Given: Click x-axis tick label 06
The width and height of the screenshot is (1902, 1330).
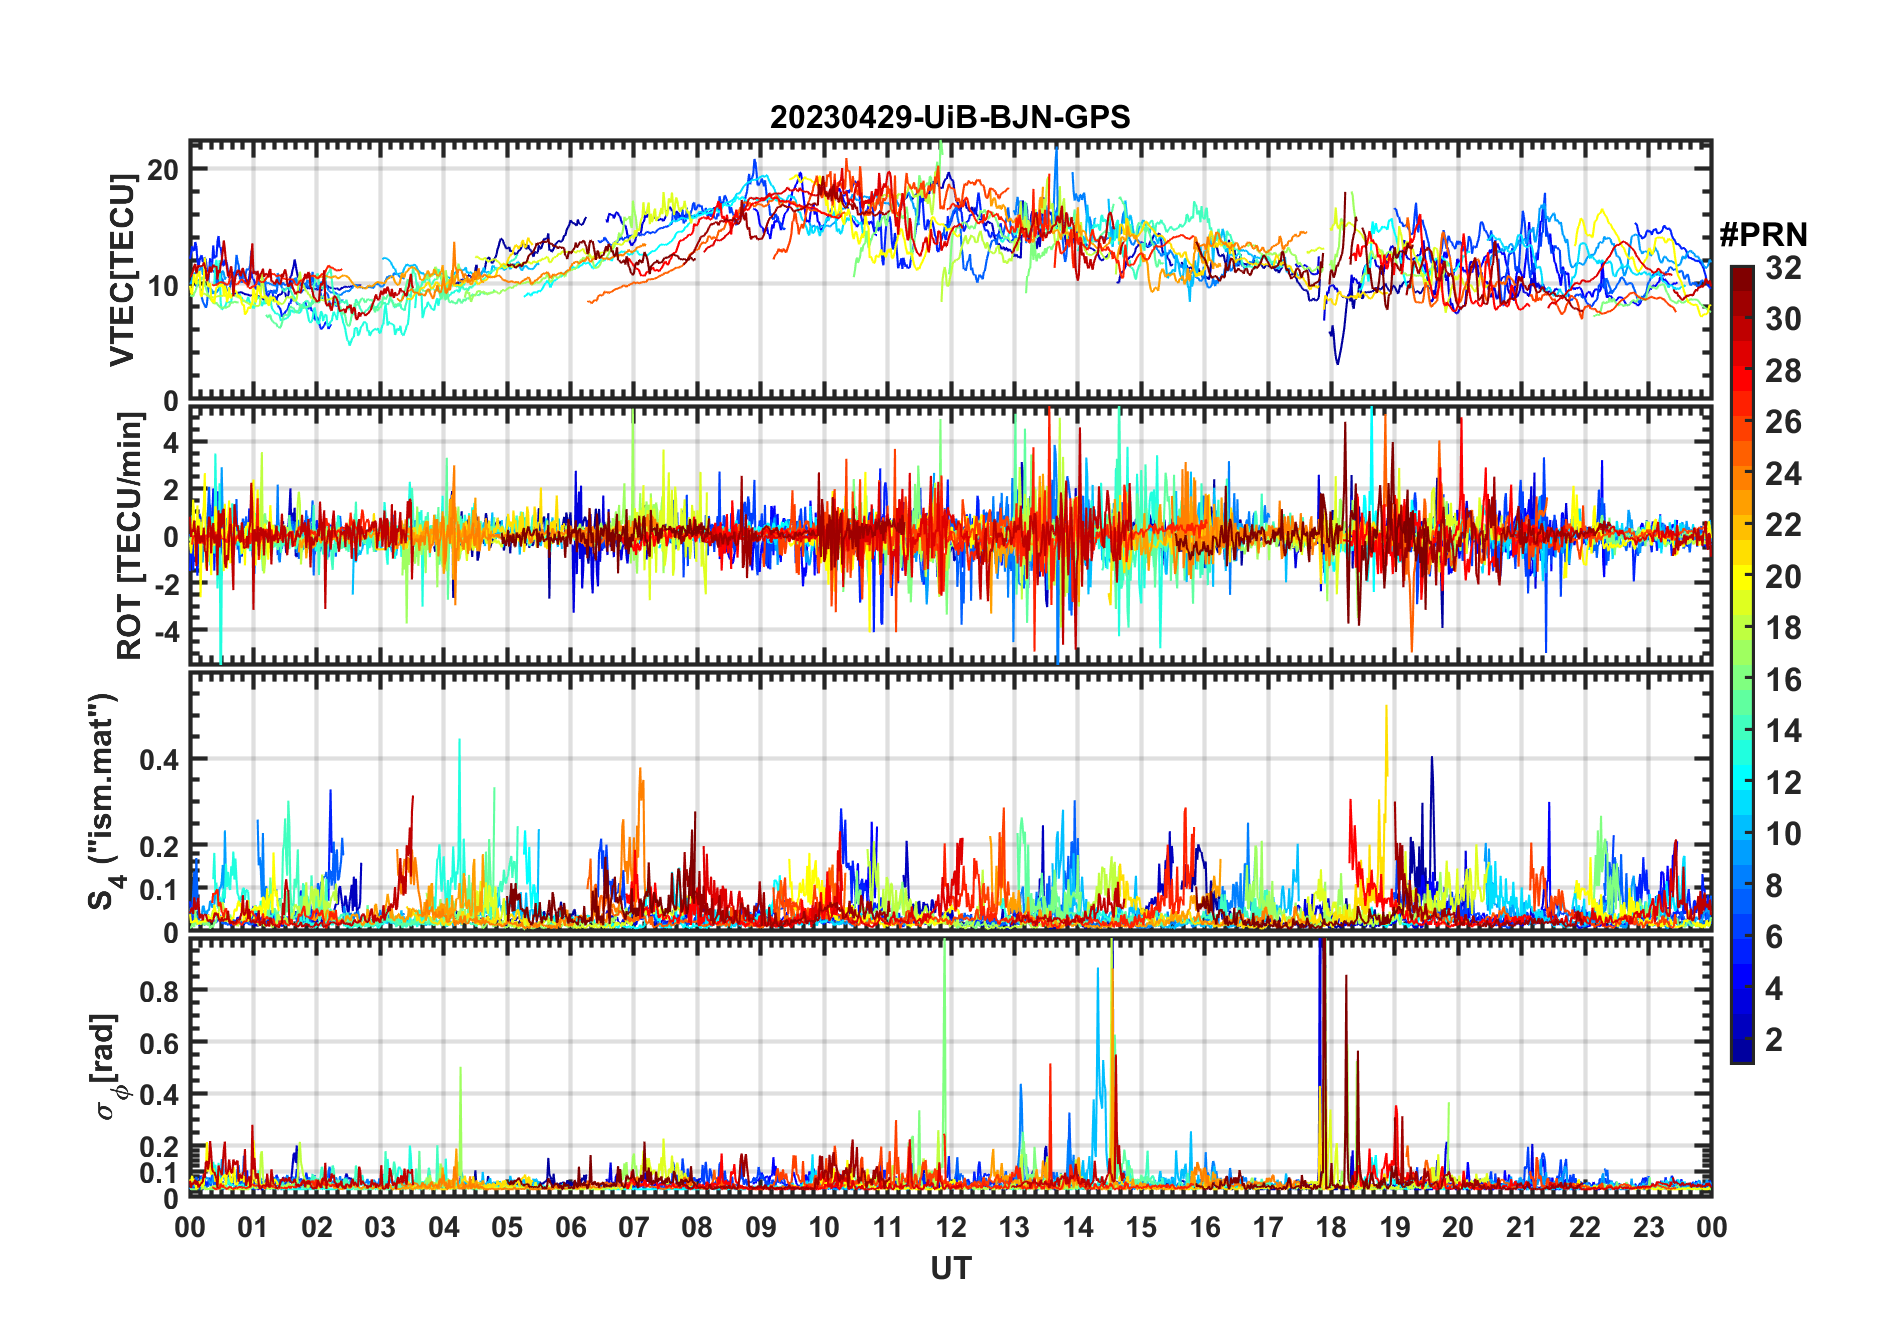Looking at the screenshot, I should pyautogui.click(x=571, y=1227).
